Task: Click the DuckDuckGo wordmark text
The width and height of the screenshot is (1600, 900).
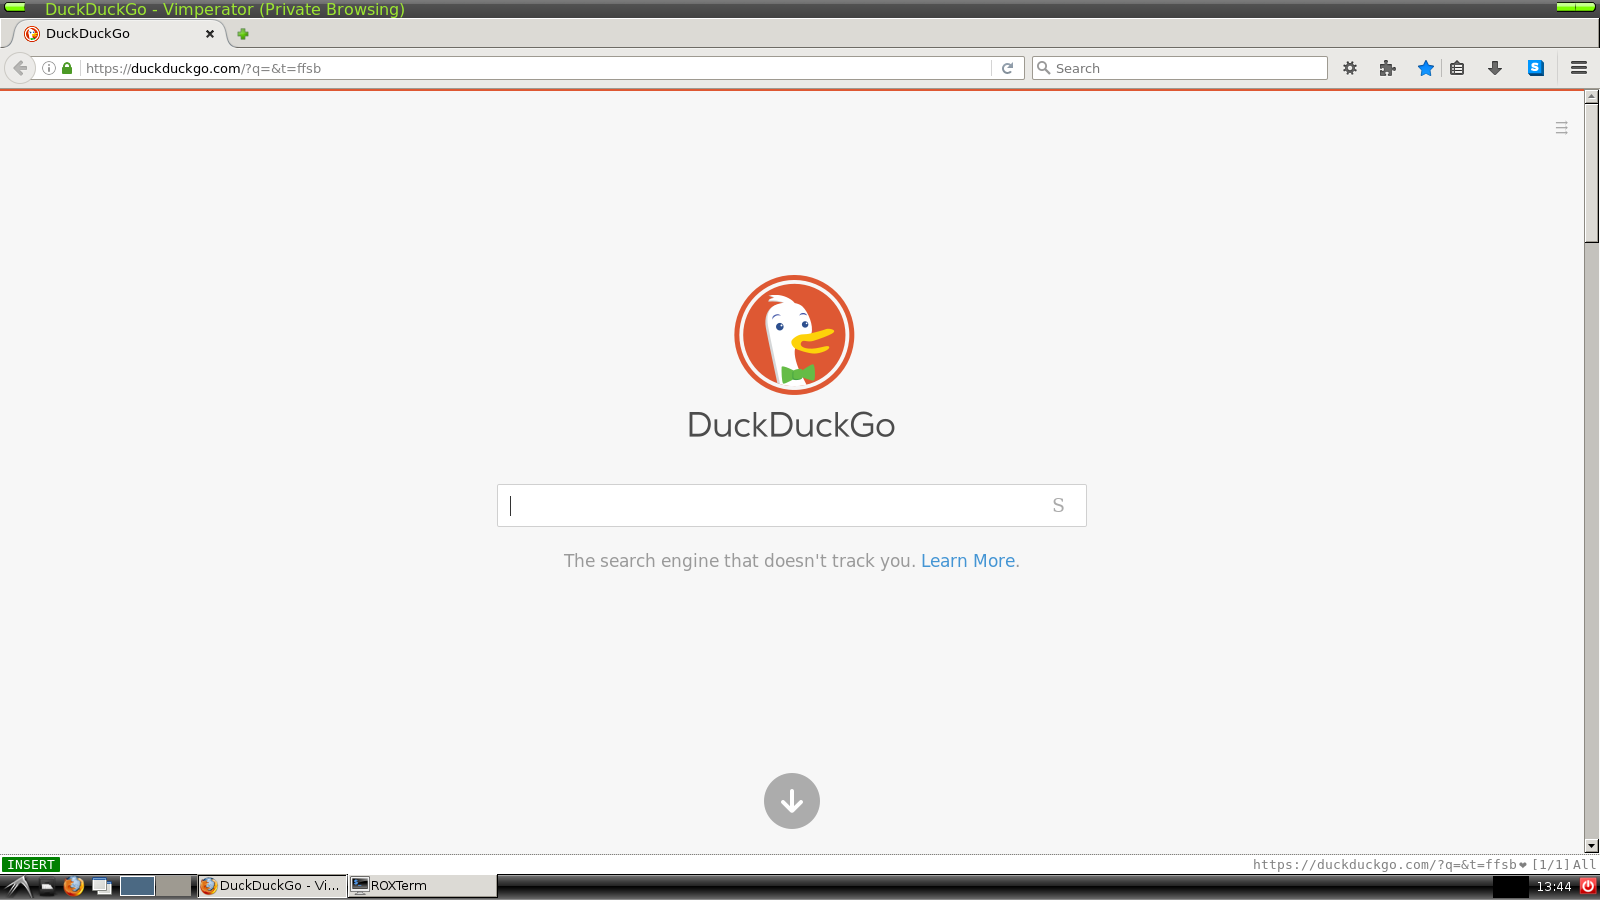Action: 791,426
